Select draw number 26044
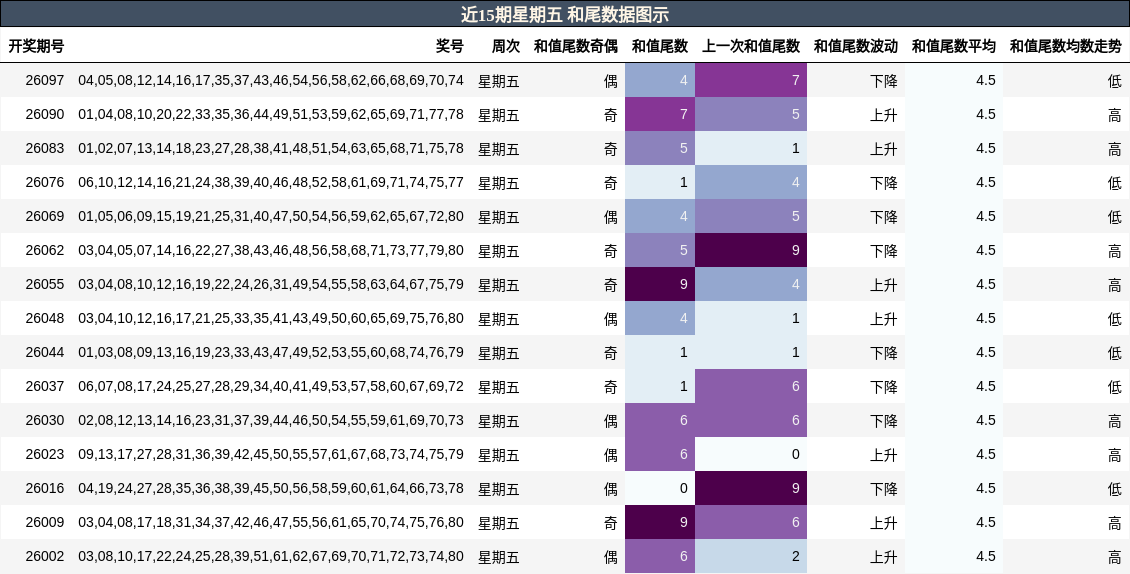The width and height of the screenshot is (1130, 574). coord(45,352)
